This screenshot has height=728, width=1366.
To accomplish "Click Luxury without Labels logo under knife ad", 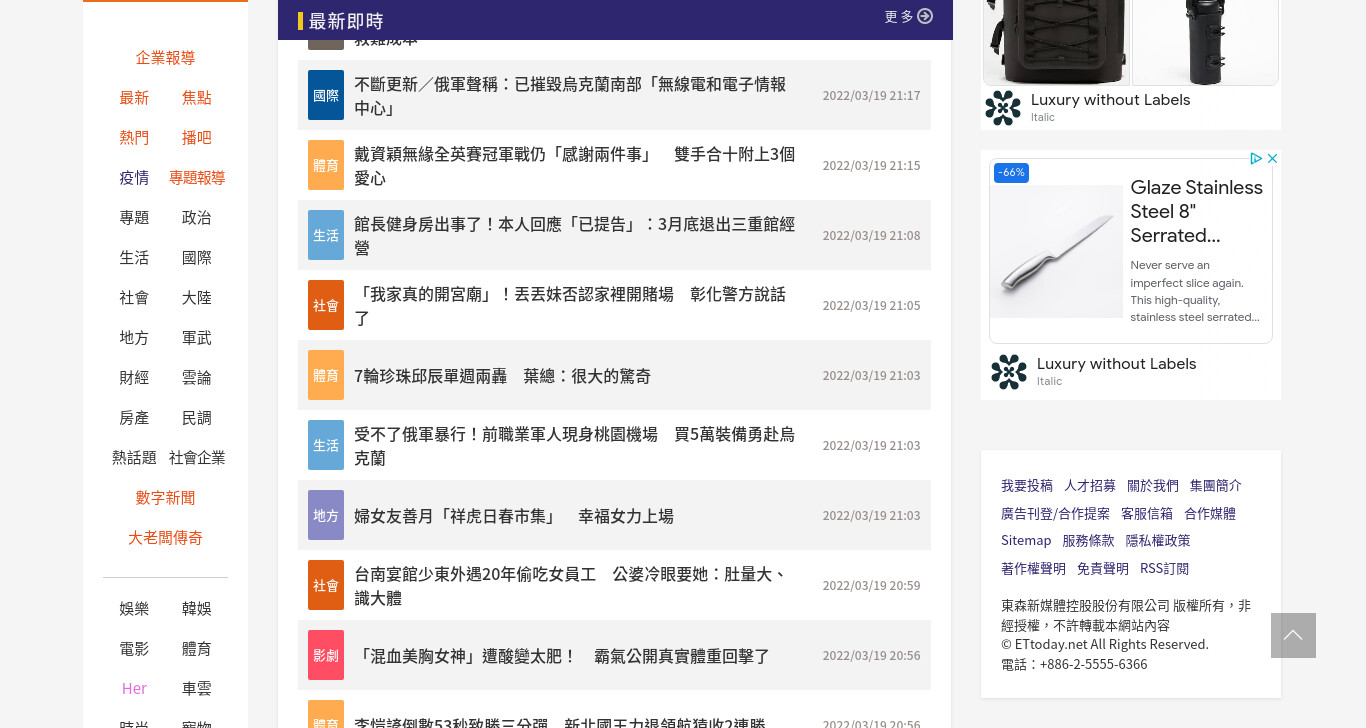I will [x=1009, y=372].
